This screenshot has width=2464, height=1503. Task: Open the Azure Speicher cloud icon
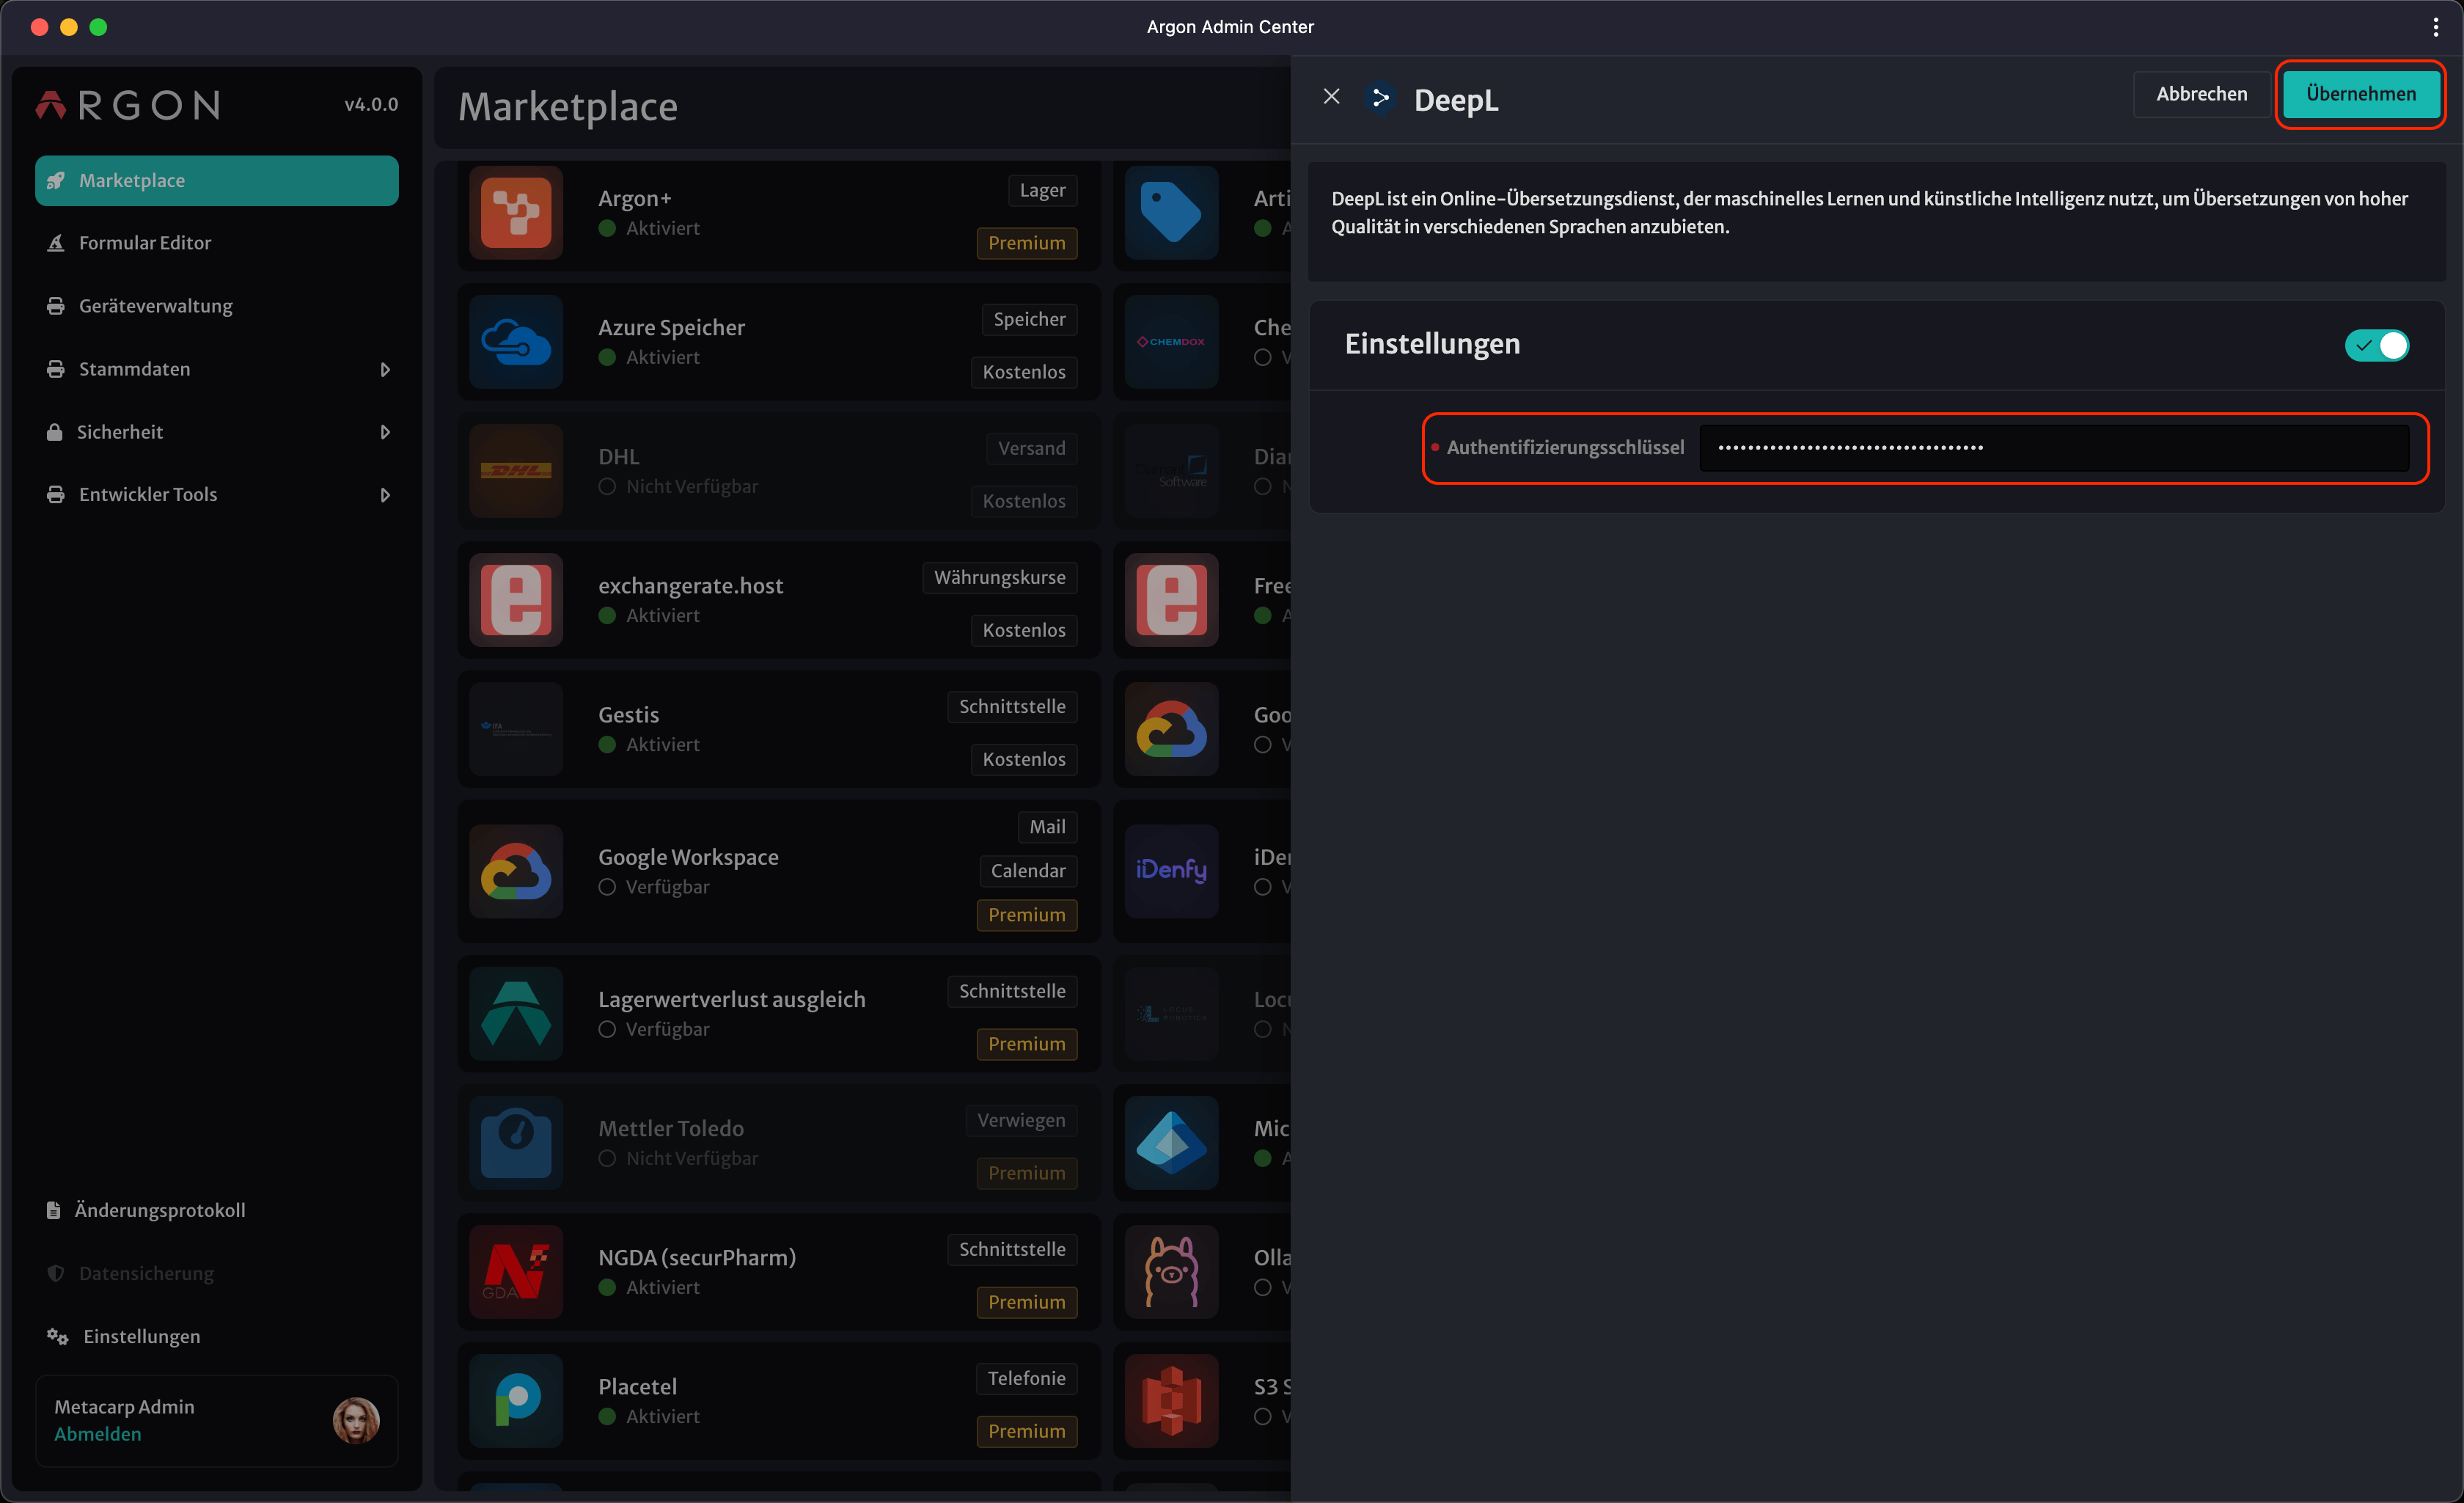516,342
